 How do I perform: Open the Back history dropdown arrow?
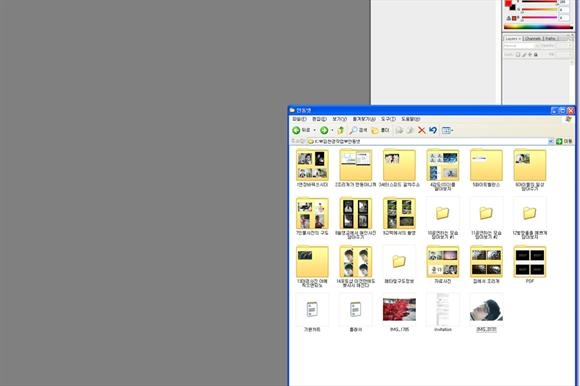coord(314,130)
